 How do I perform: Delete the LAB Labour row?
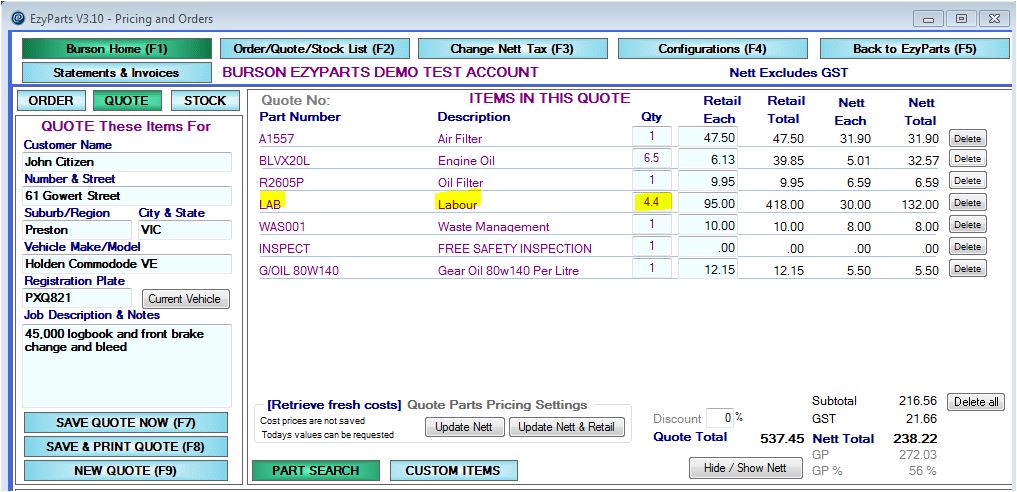(x=968, y=203)
